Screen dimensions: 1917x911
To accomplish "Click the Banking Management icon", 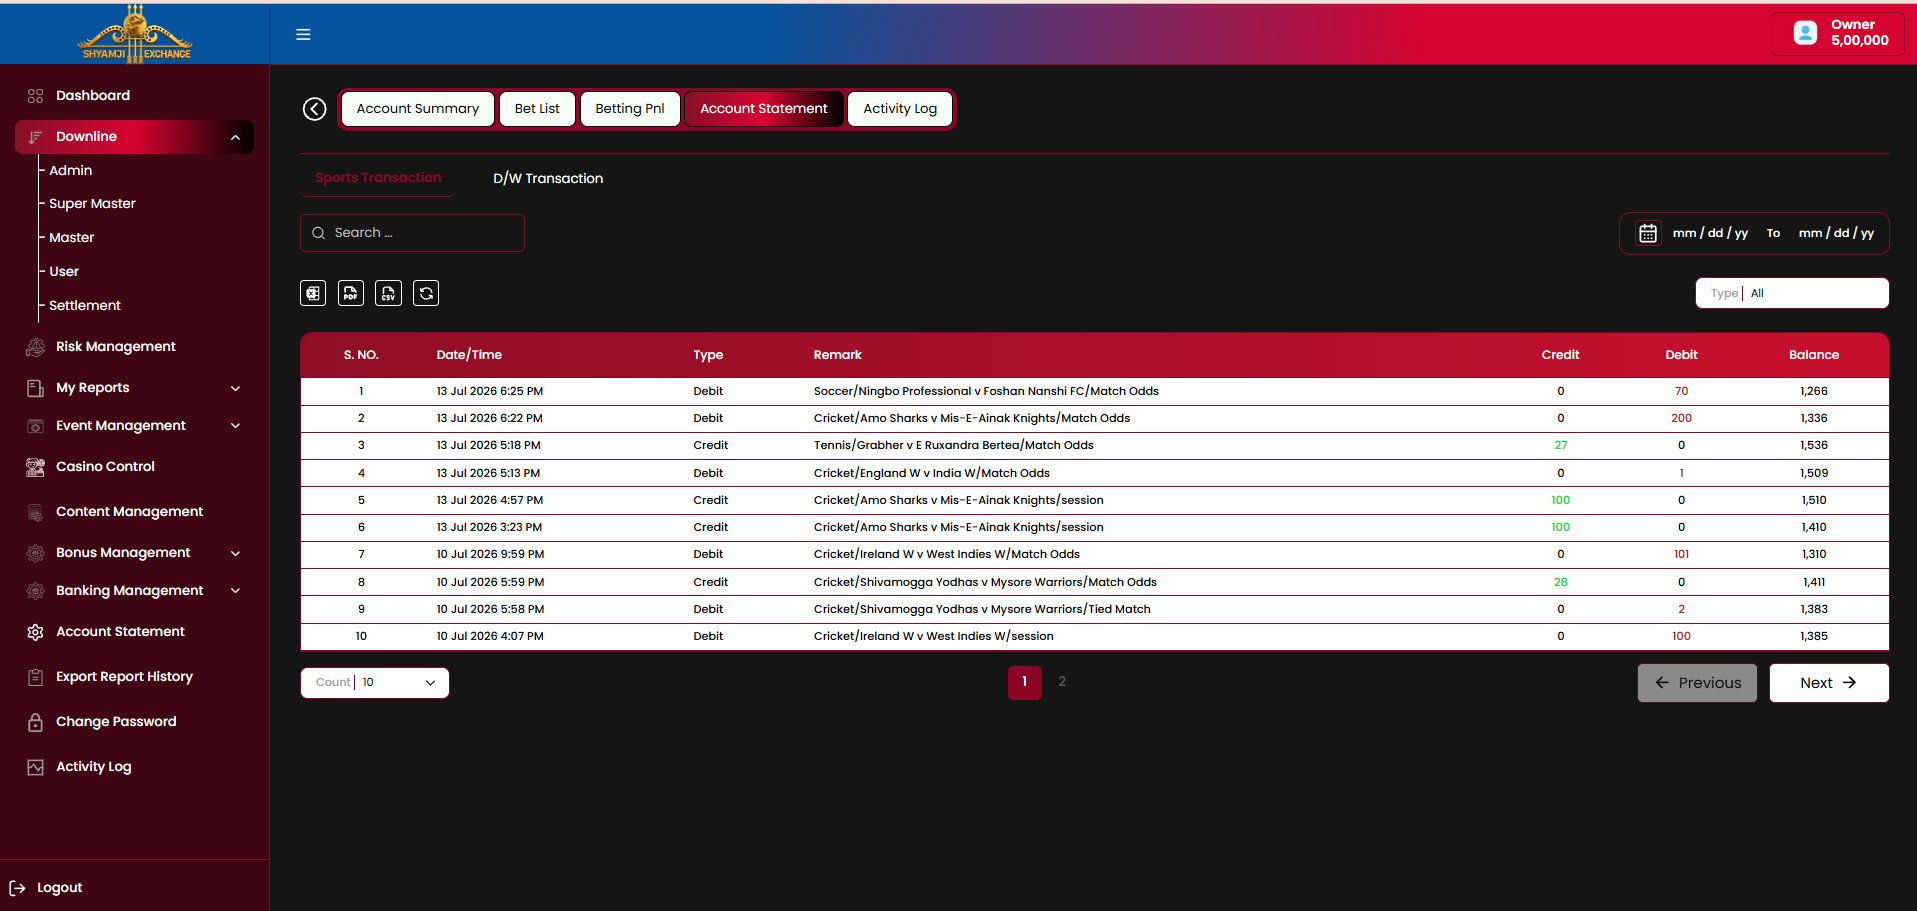I will (x=36, y=591).
